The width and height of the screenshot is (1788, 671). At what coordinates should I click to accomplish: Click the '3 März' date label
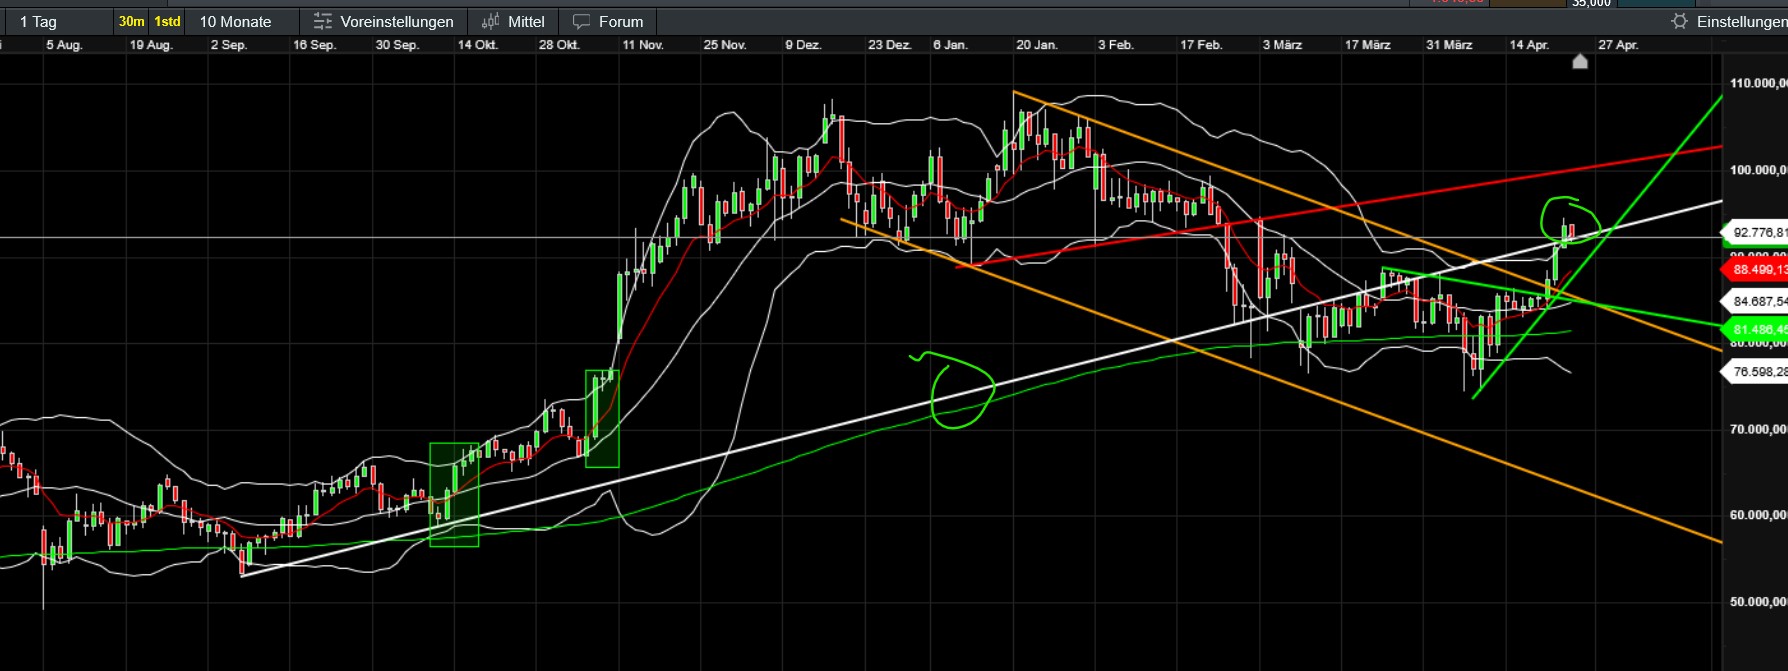(1282, 45)
